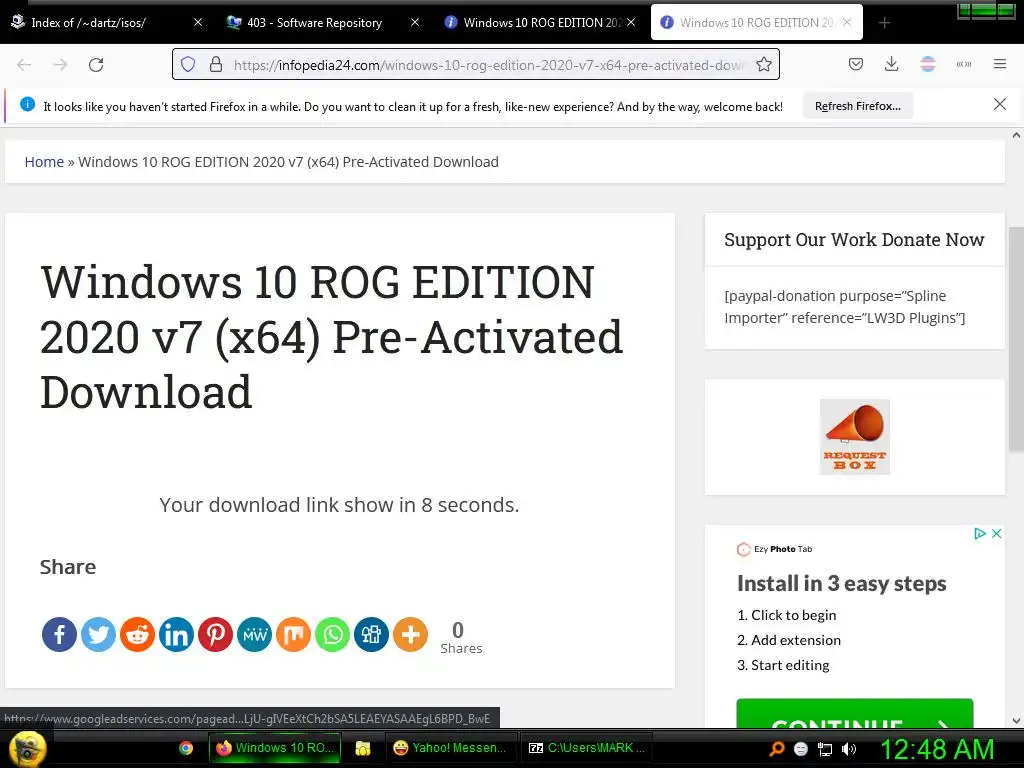Click the 0 Shares counter
Viewport: 1024px width, 768px height.
(x=461, y=637)
